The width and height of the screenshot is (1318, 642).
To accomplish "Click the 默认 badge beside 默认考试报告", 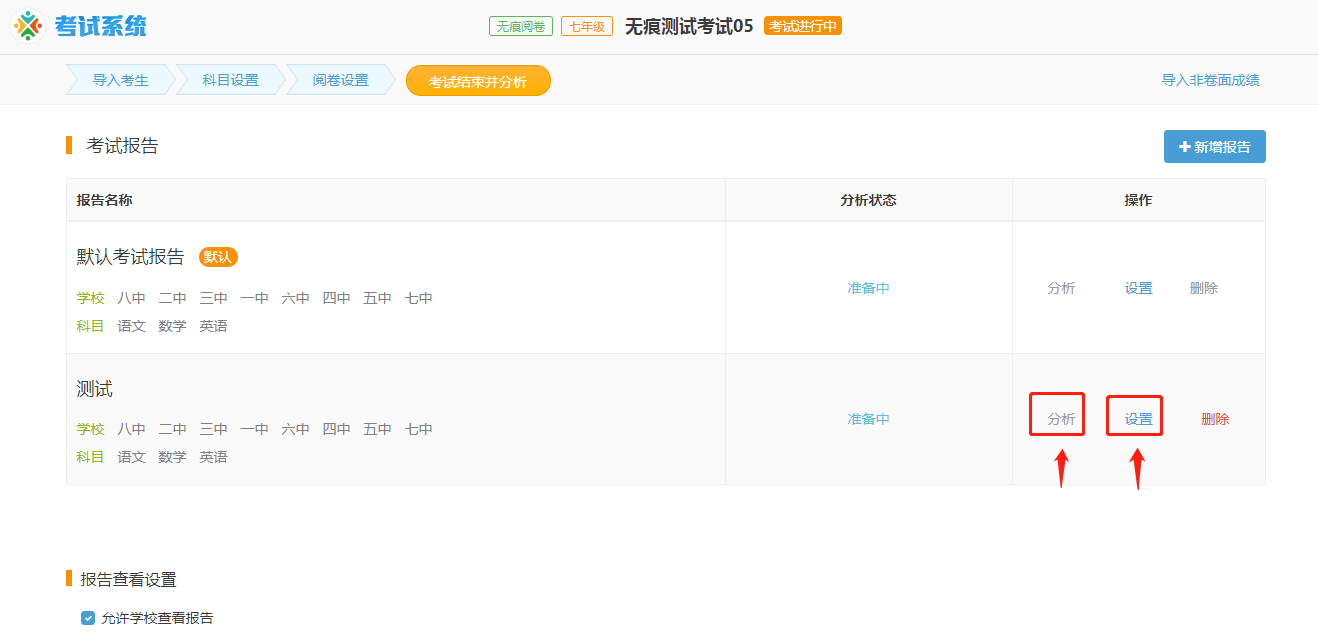I will point(218,257).
